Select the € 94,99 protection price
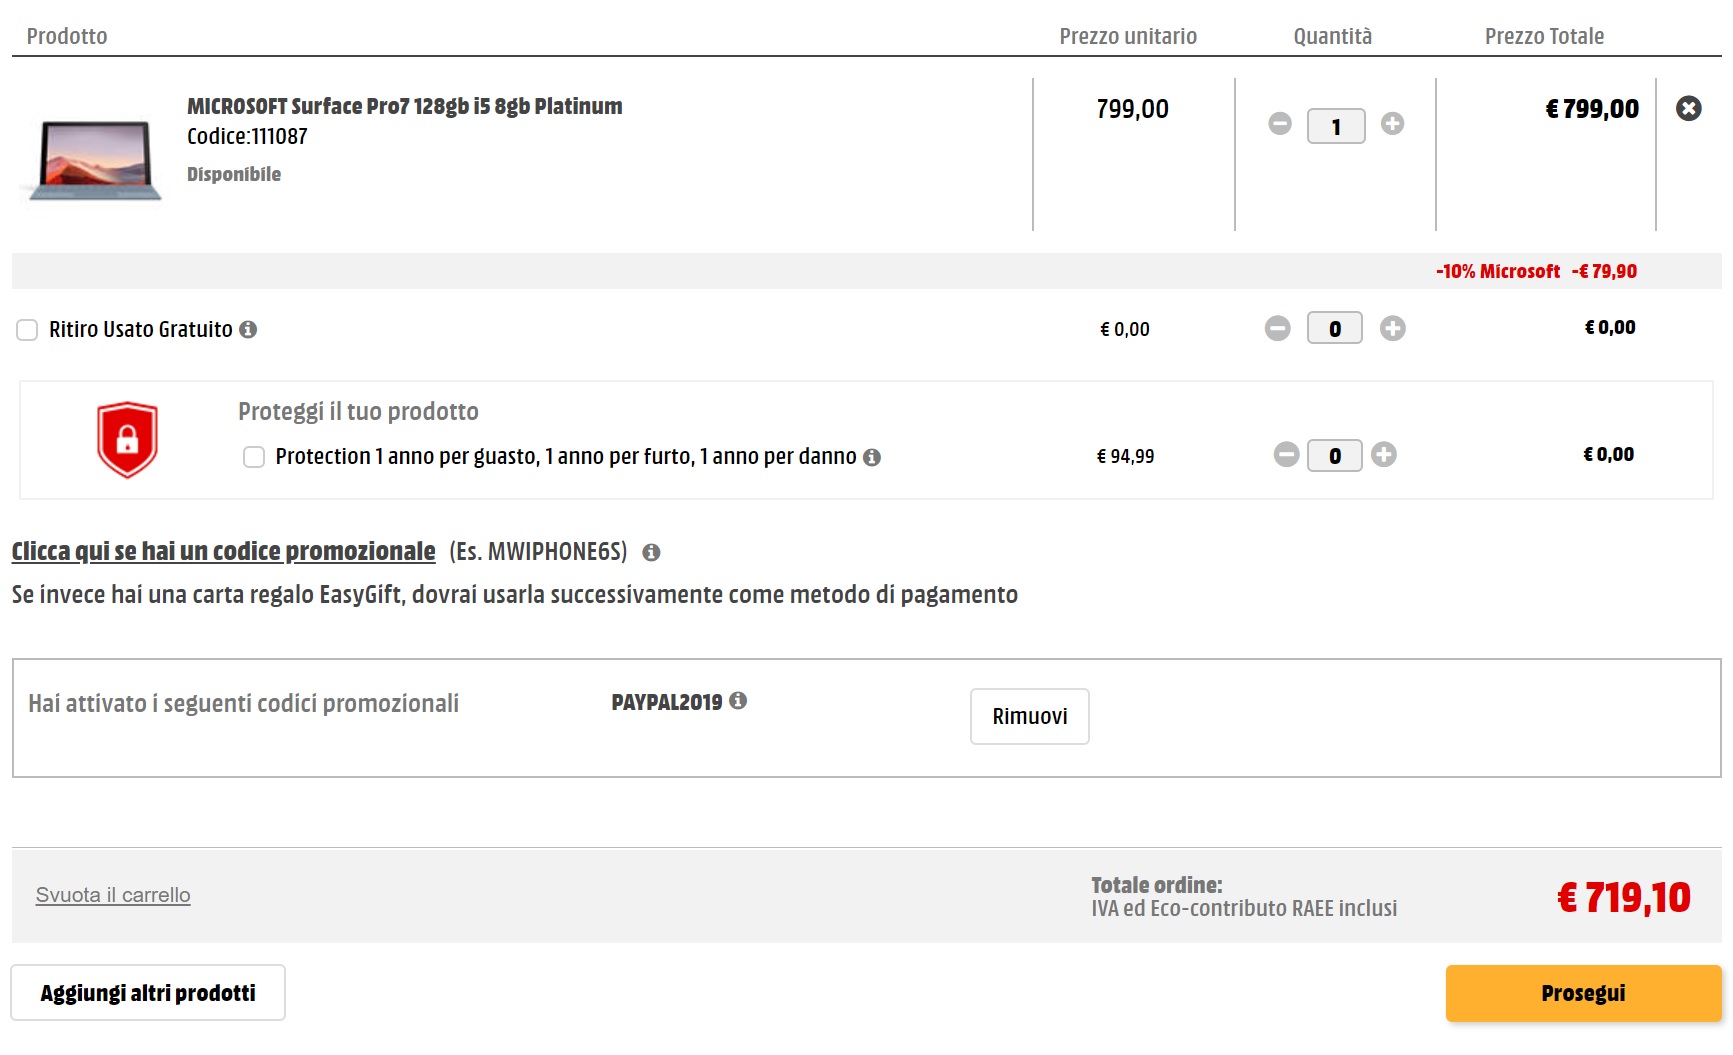 click(1125, 456)
